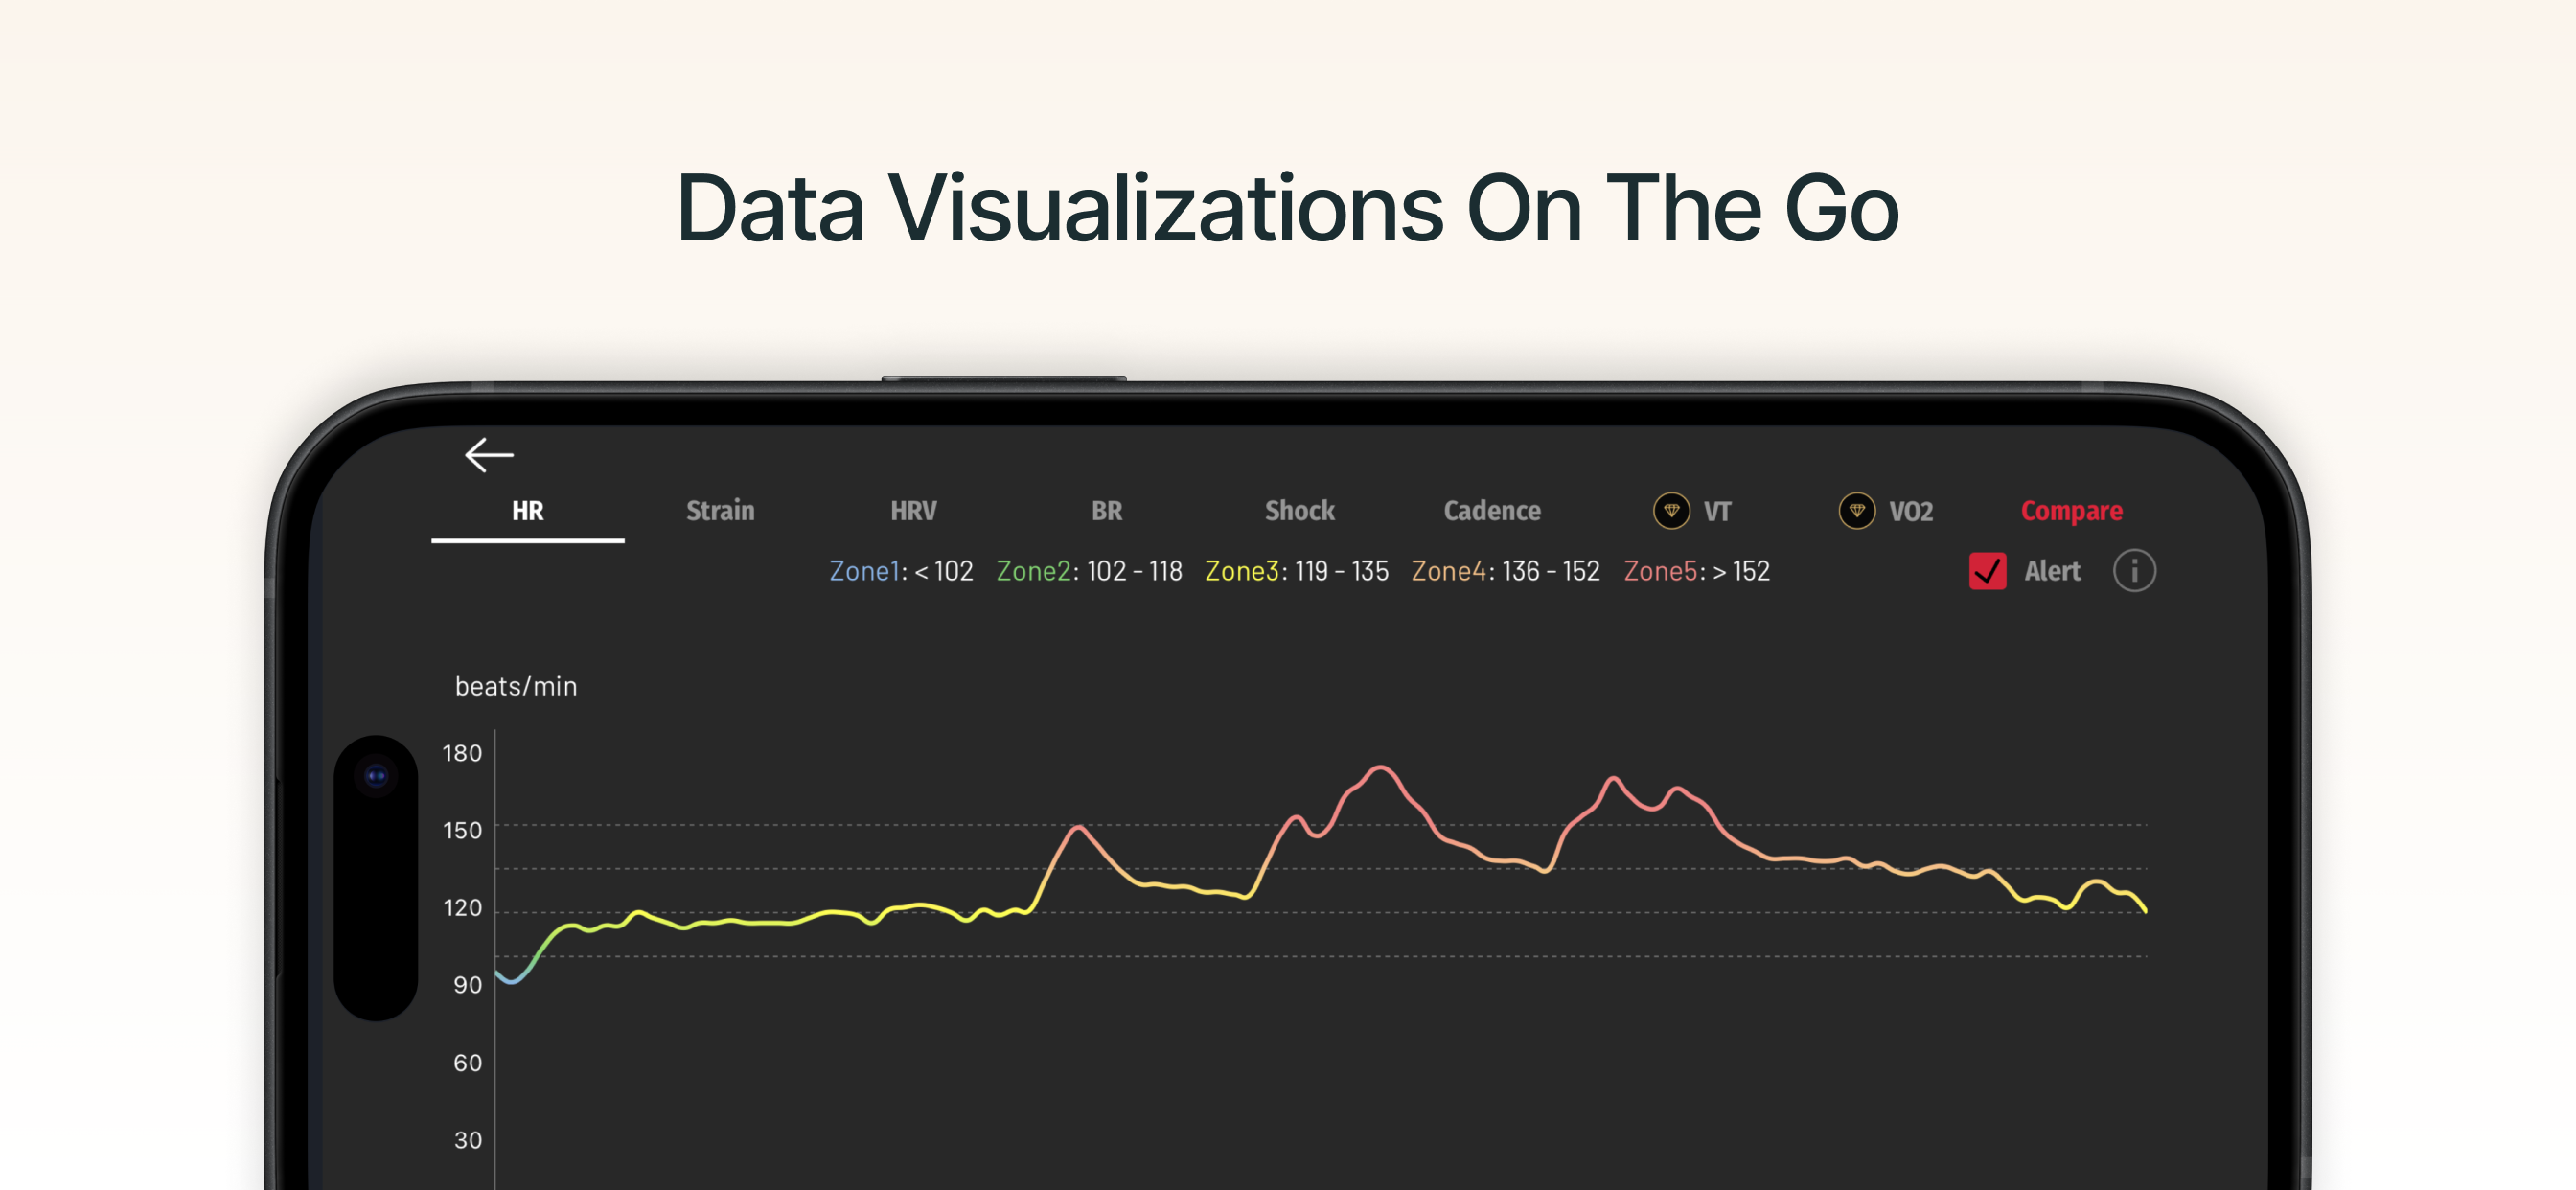Tap the Zone3 yellow legend label
This screenshot has width=2576, height=1190.
pos(1242,571)
